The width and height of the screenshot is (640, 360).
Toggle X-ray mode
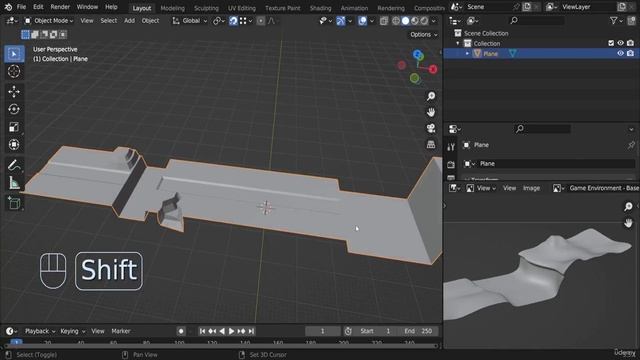(x=384, y=21)
